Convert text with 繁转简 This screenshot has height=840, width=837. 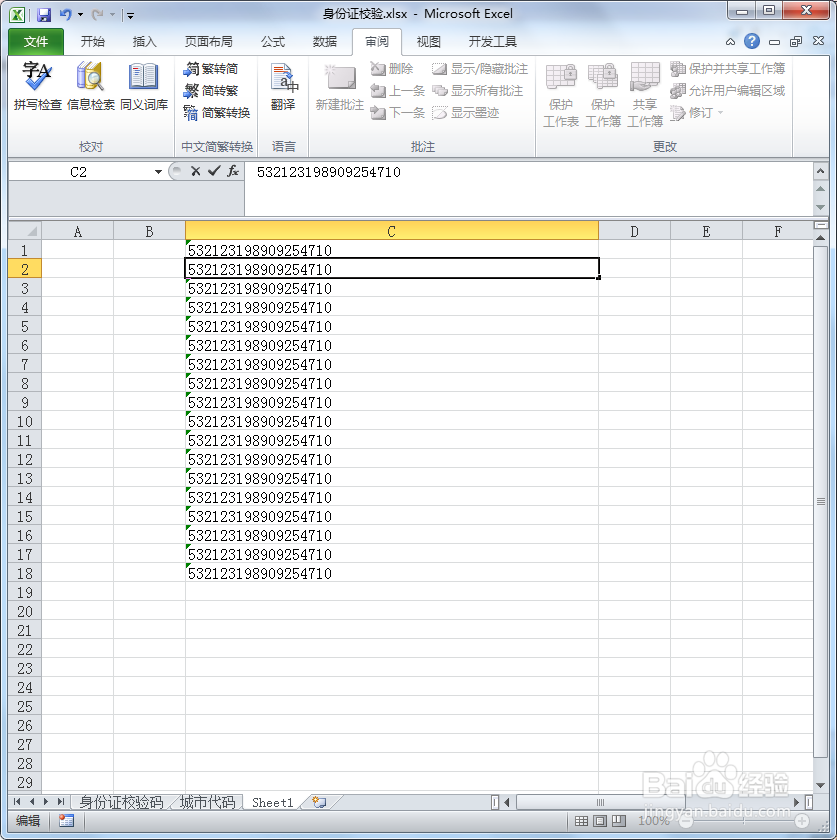(211, 69)
